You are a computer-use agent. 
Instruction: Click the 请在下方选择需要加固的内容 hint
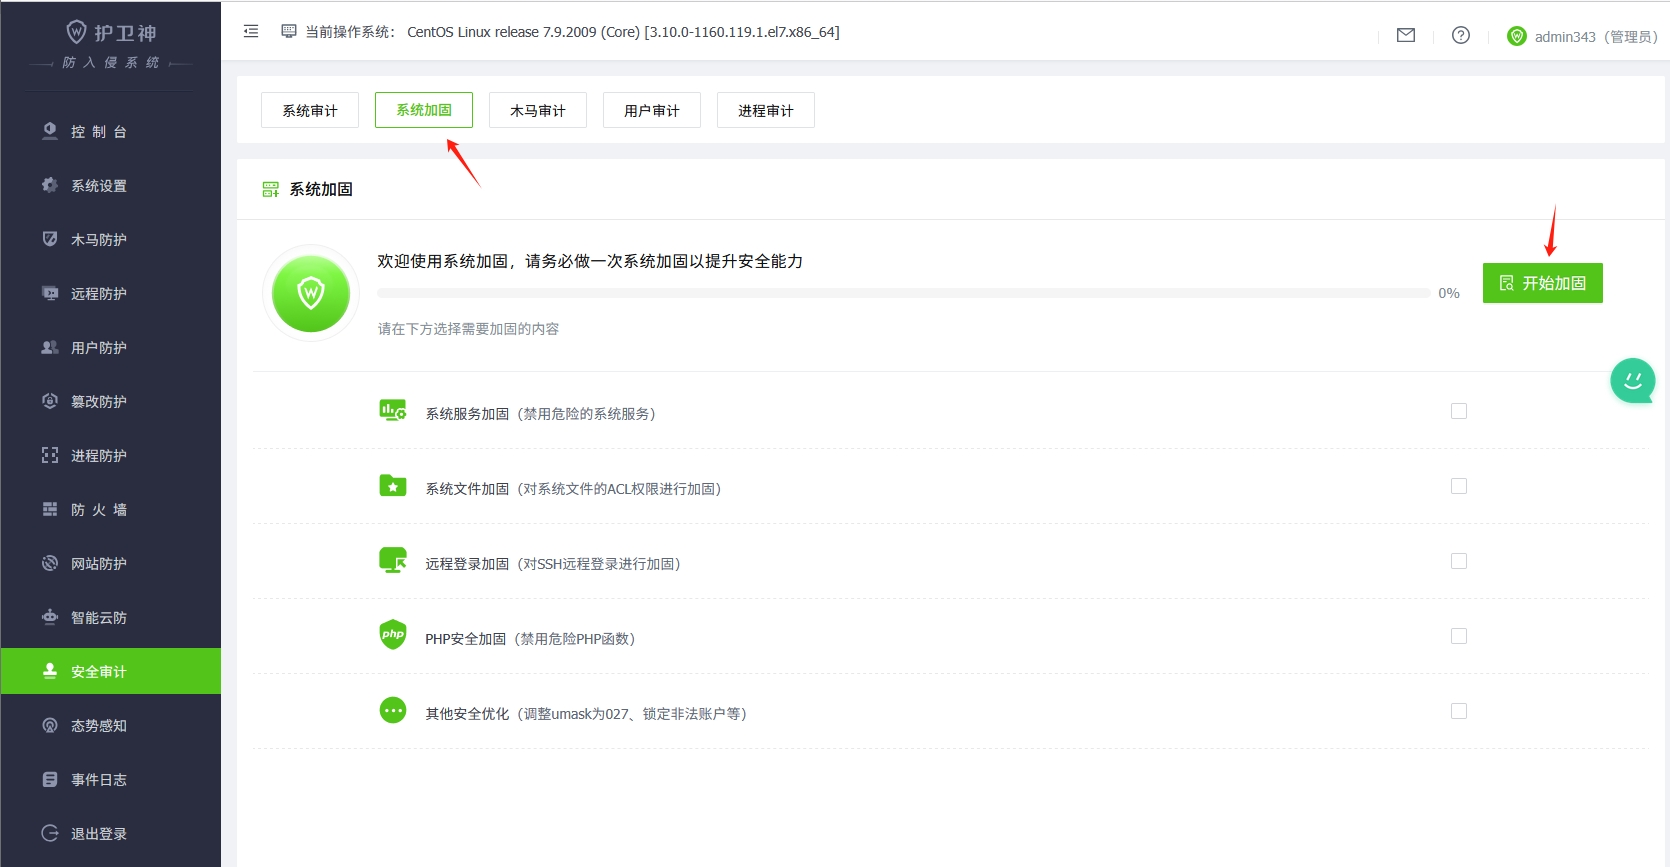[x=468, y=329]
